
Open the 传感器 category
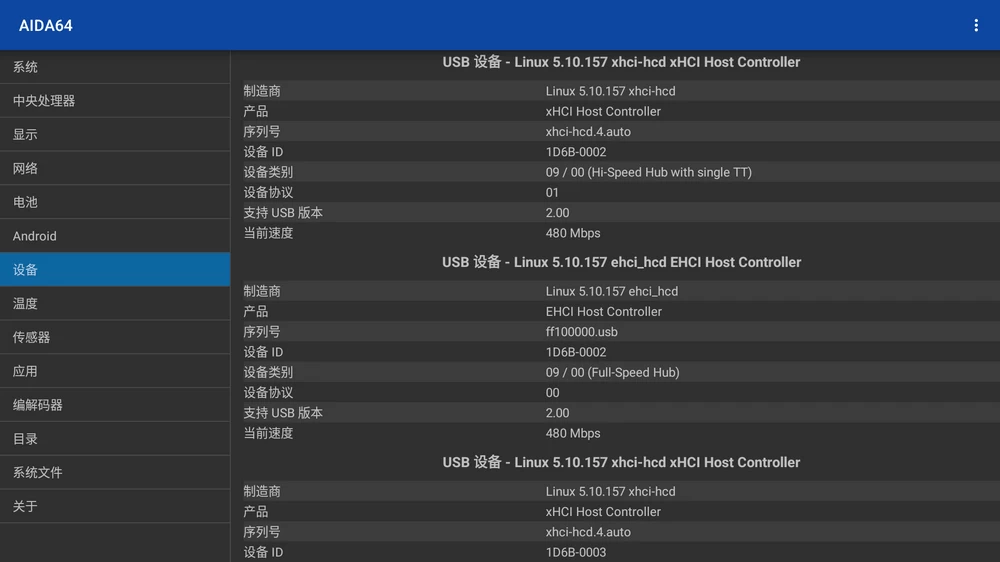[115, 337]
